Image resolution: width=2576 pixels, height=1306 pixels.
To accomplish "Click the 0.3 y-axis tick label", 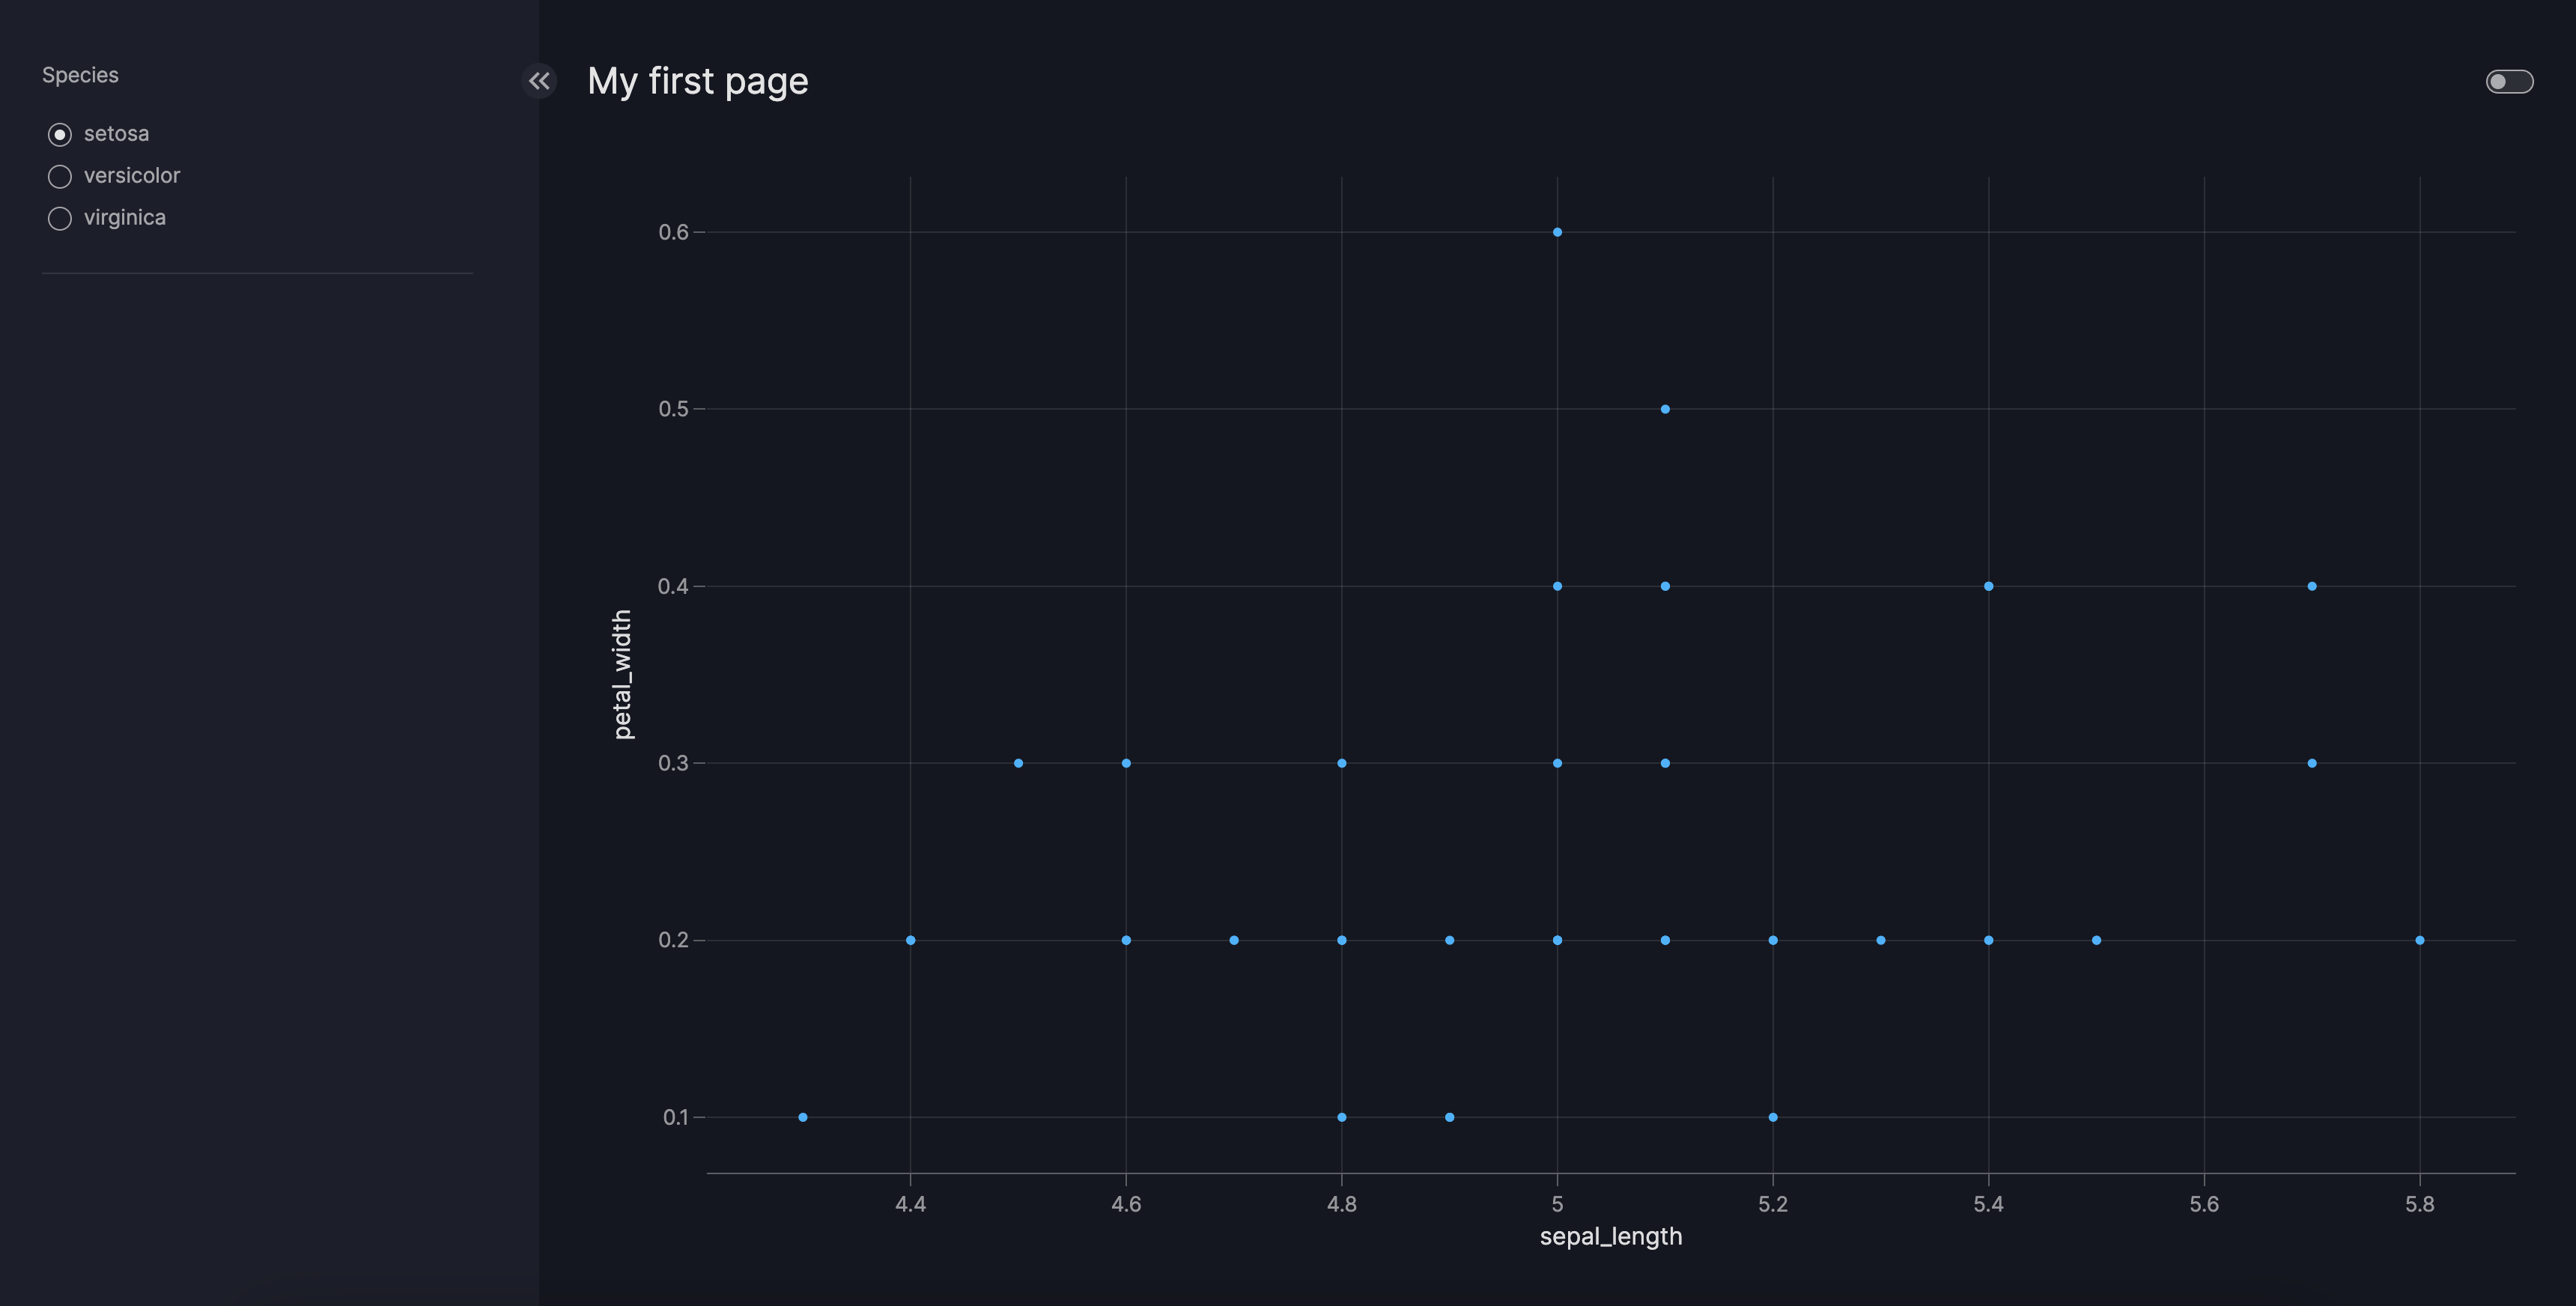I will coord(673,763).
